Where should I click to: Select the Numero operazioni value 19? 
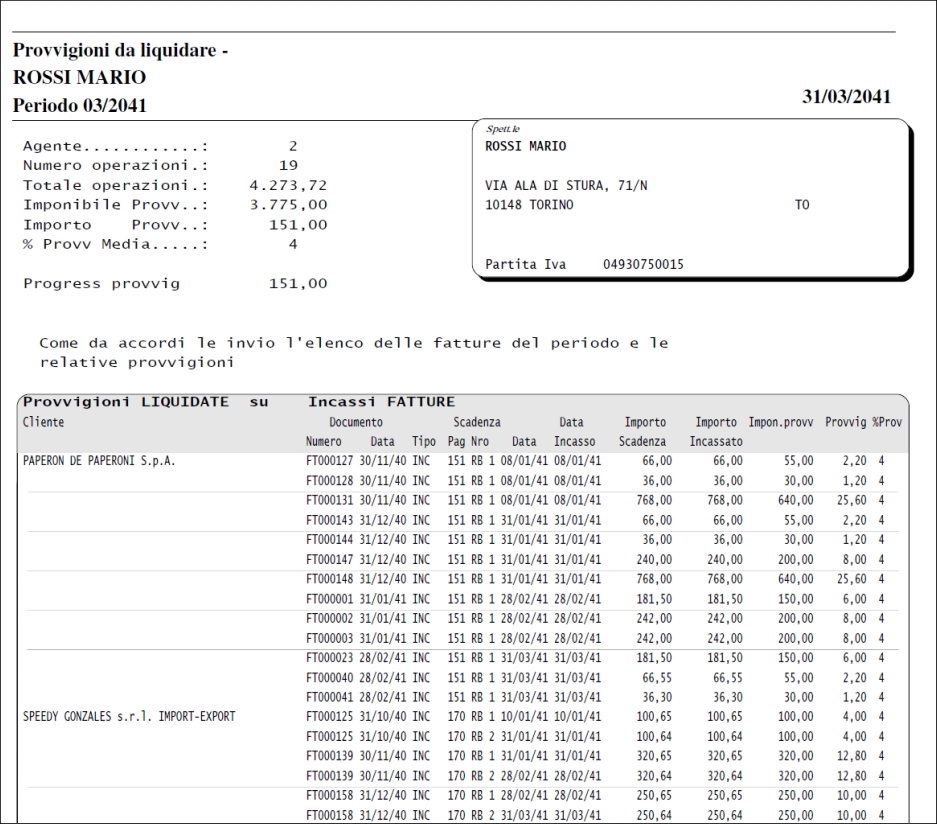[288, 166]
